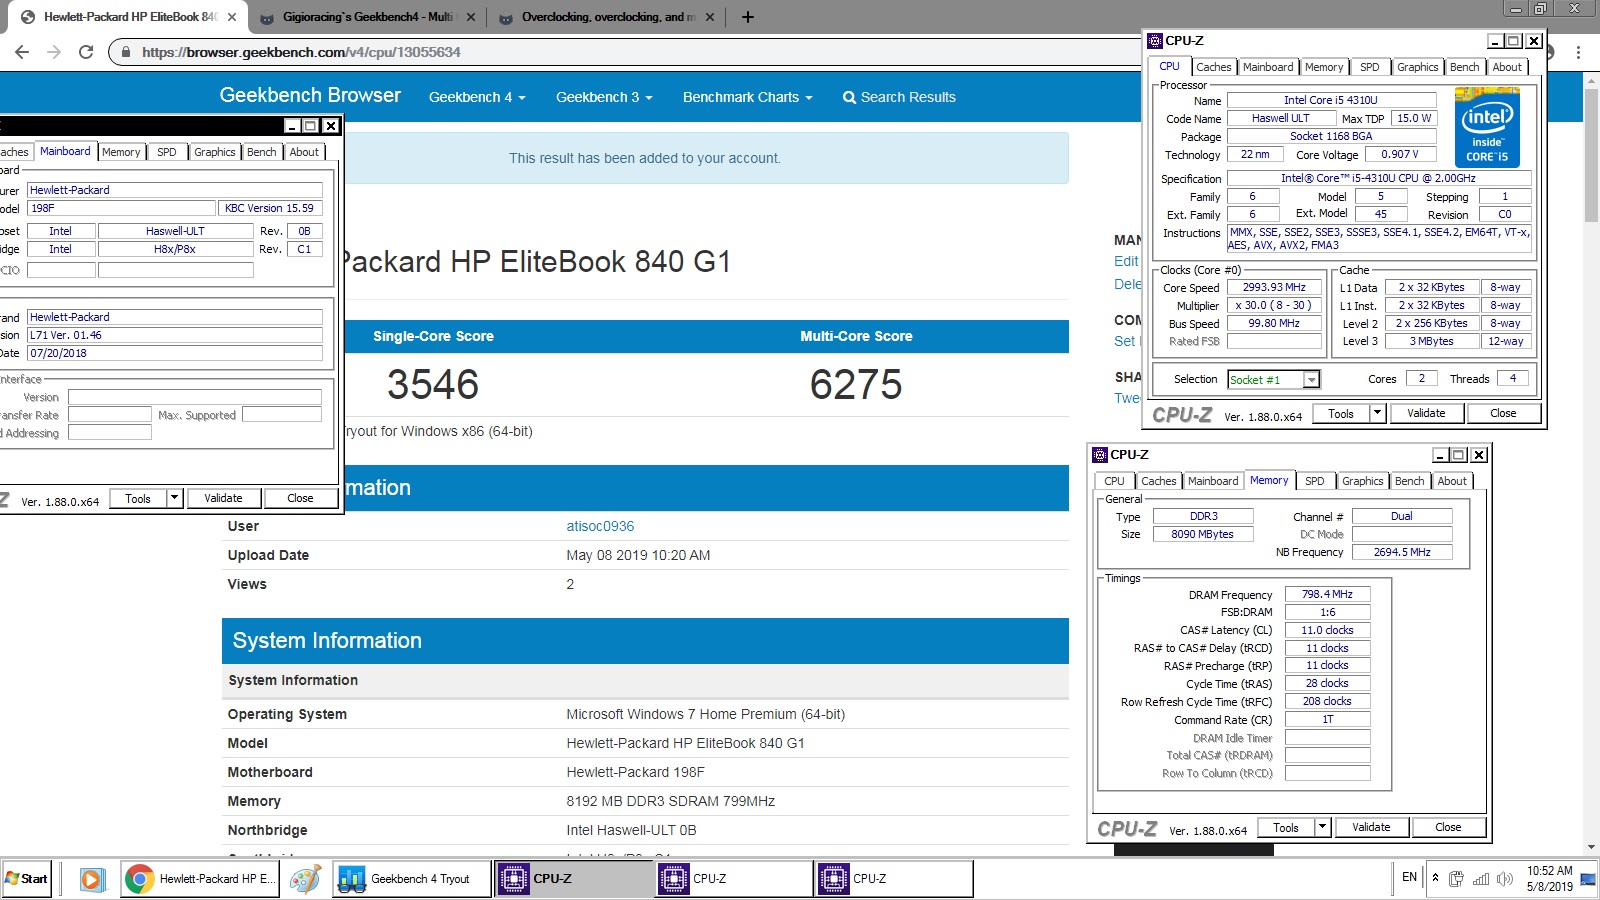Expand the Geekbench 4 menu
This screenshot has width=1600, height=900.
pyautogui.click(x=477, y=97)
